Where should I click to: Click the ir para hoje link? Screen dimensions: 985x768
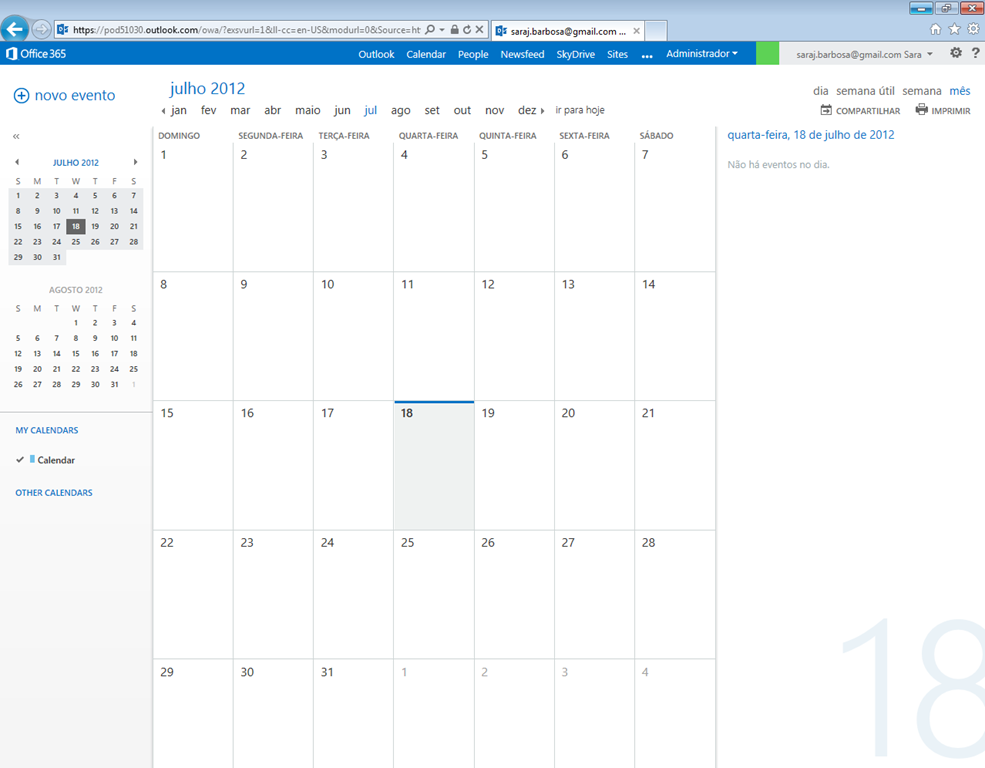pyautogui.click(x=580, y=110)
